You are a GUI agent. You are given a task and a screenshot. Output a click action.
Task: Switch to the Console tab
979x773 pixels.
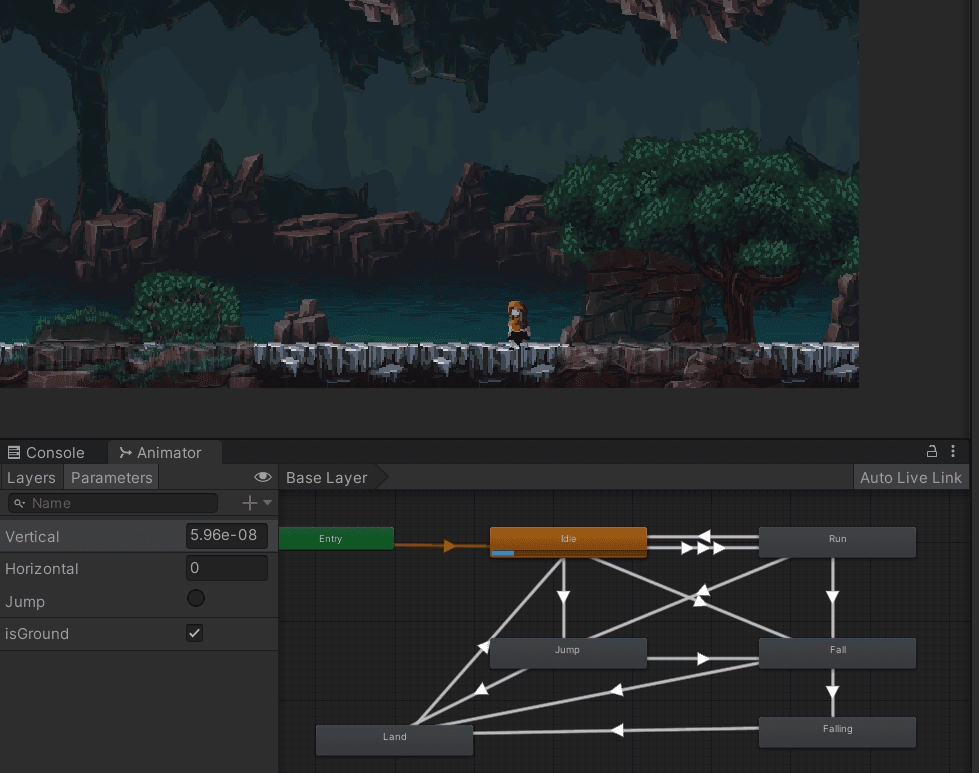(46, 452)
